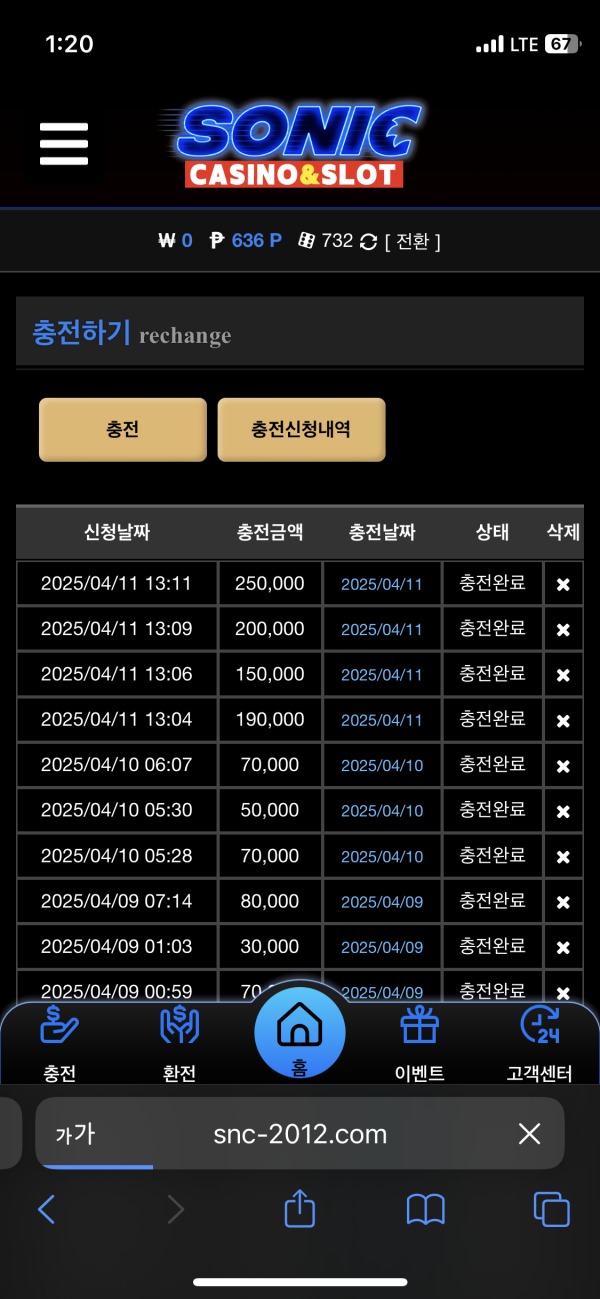Screen dimensions: 600x1299
Task: Open the hamburger menu
Action: point(63,143)
